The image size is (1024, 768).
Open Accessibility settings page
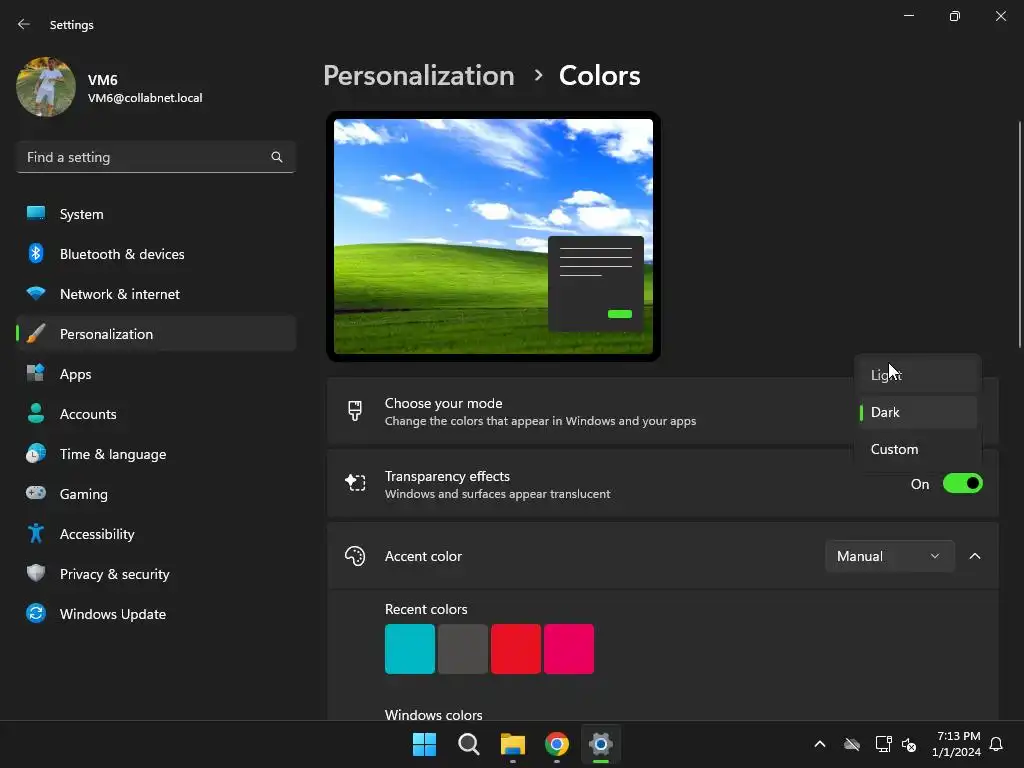[x=156, y=534]
